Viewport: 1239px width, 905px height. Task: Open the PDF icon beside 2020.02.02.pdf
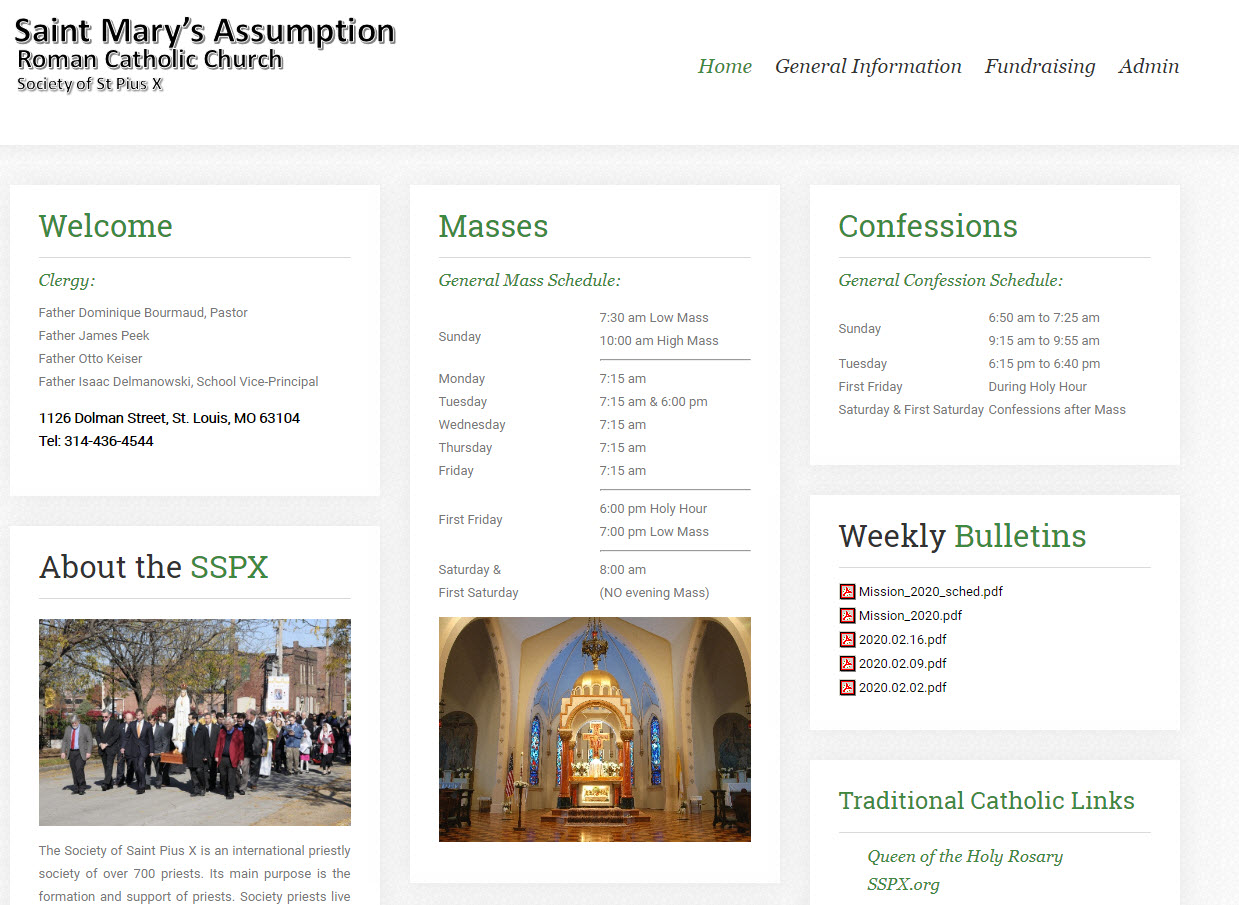click(847, 687)
